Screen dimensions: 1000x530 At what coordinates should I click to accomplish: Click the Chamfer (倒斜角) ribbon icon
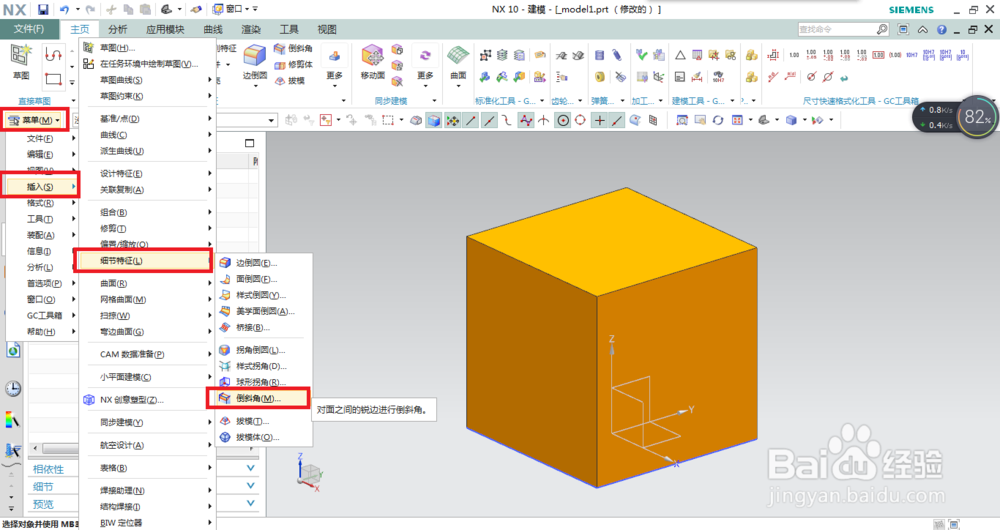(280, 48)
